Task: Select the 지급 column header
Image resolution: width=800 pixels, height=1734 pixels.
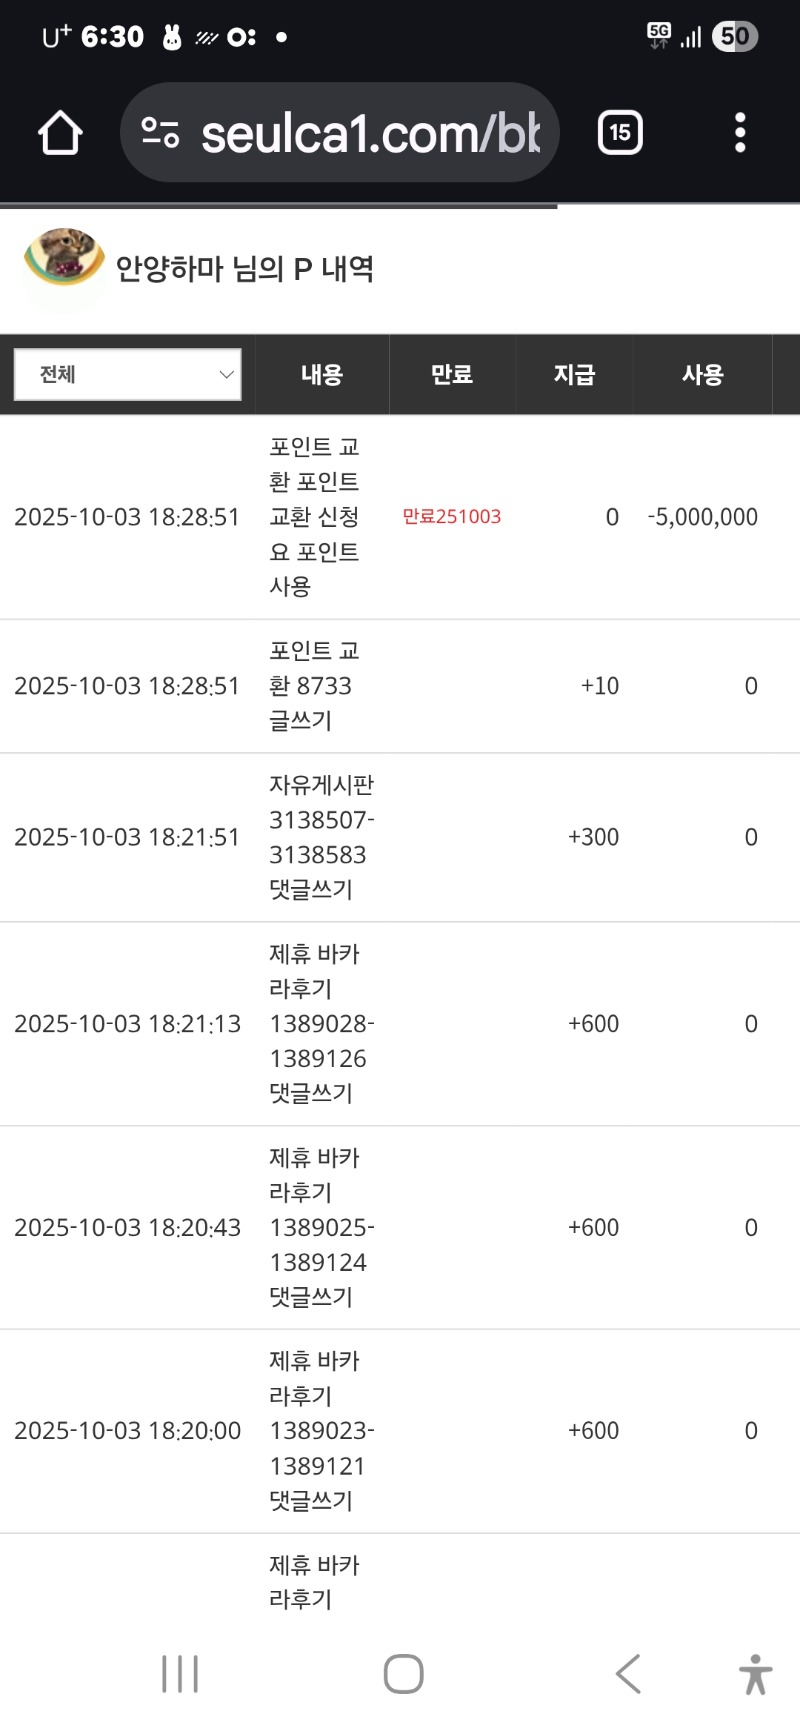Action: 574,375
